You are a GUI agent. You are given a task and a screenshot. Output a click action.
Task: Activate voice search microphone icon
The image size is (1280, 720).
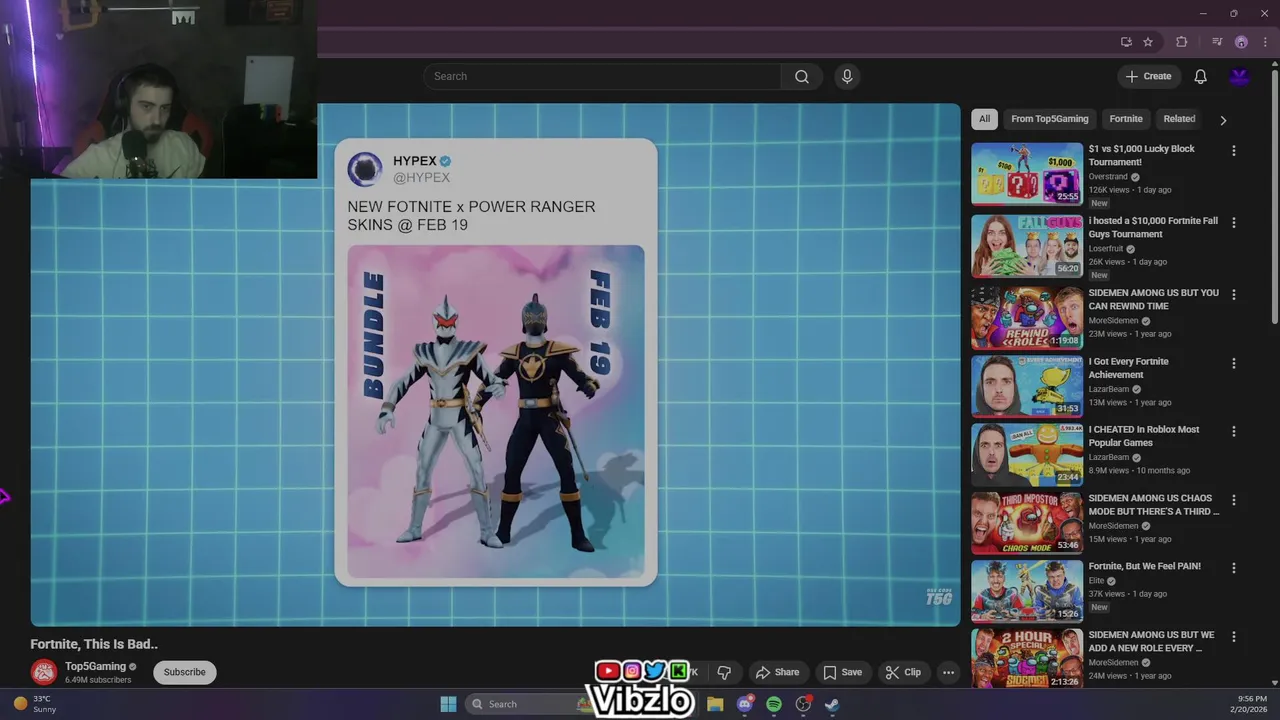pyautogui.click(x=847, y=77)
